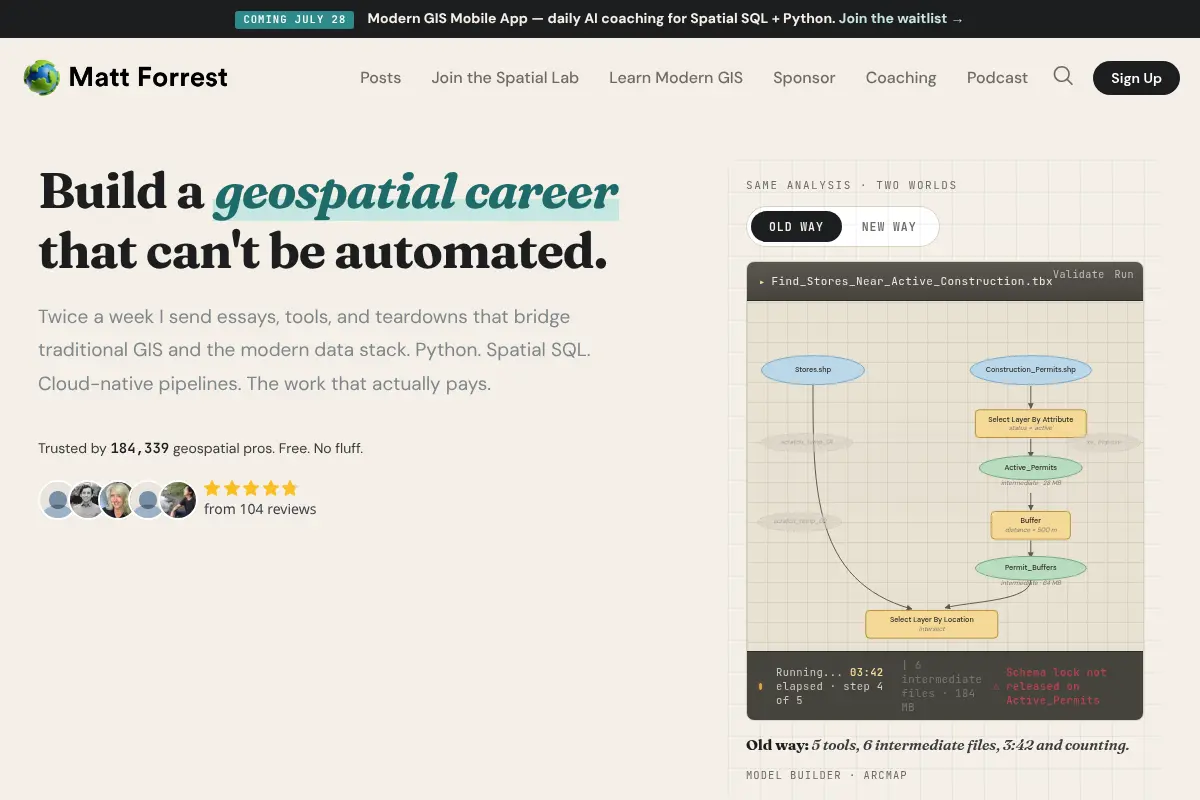Click Run in model header

pyautogui.click(x=1124, y=274)
